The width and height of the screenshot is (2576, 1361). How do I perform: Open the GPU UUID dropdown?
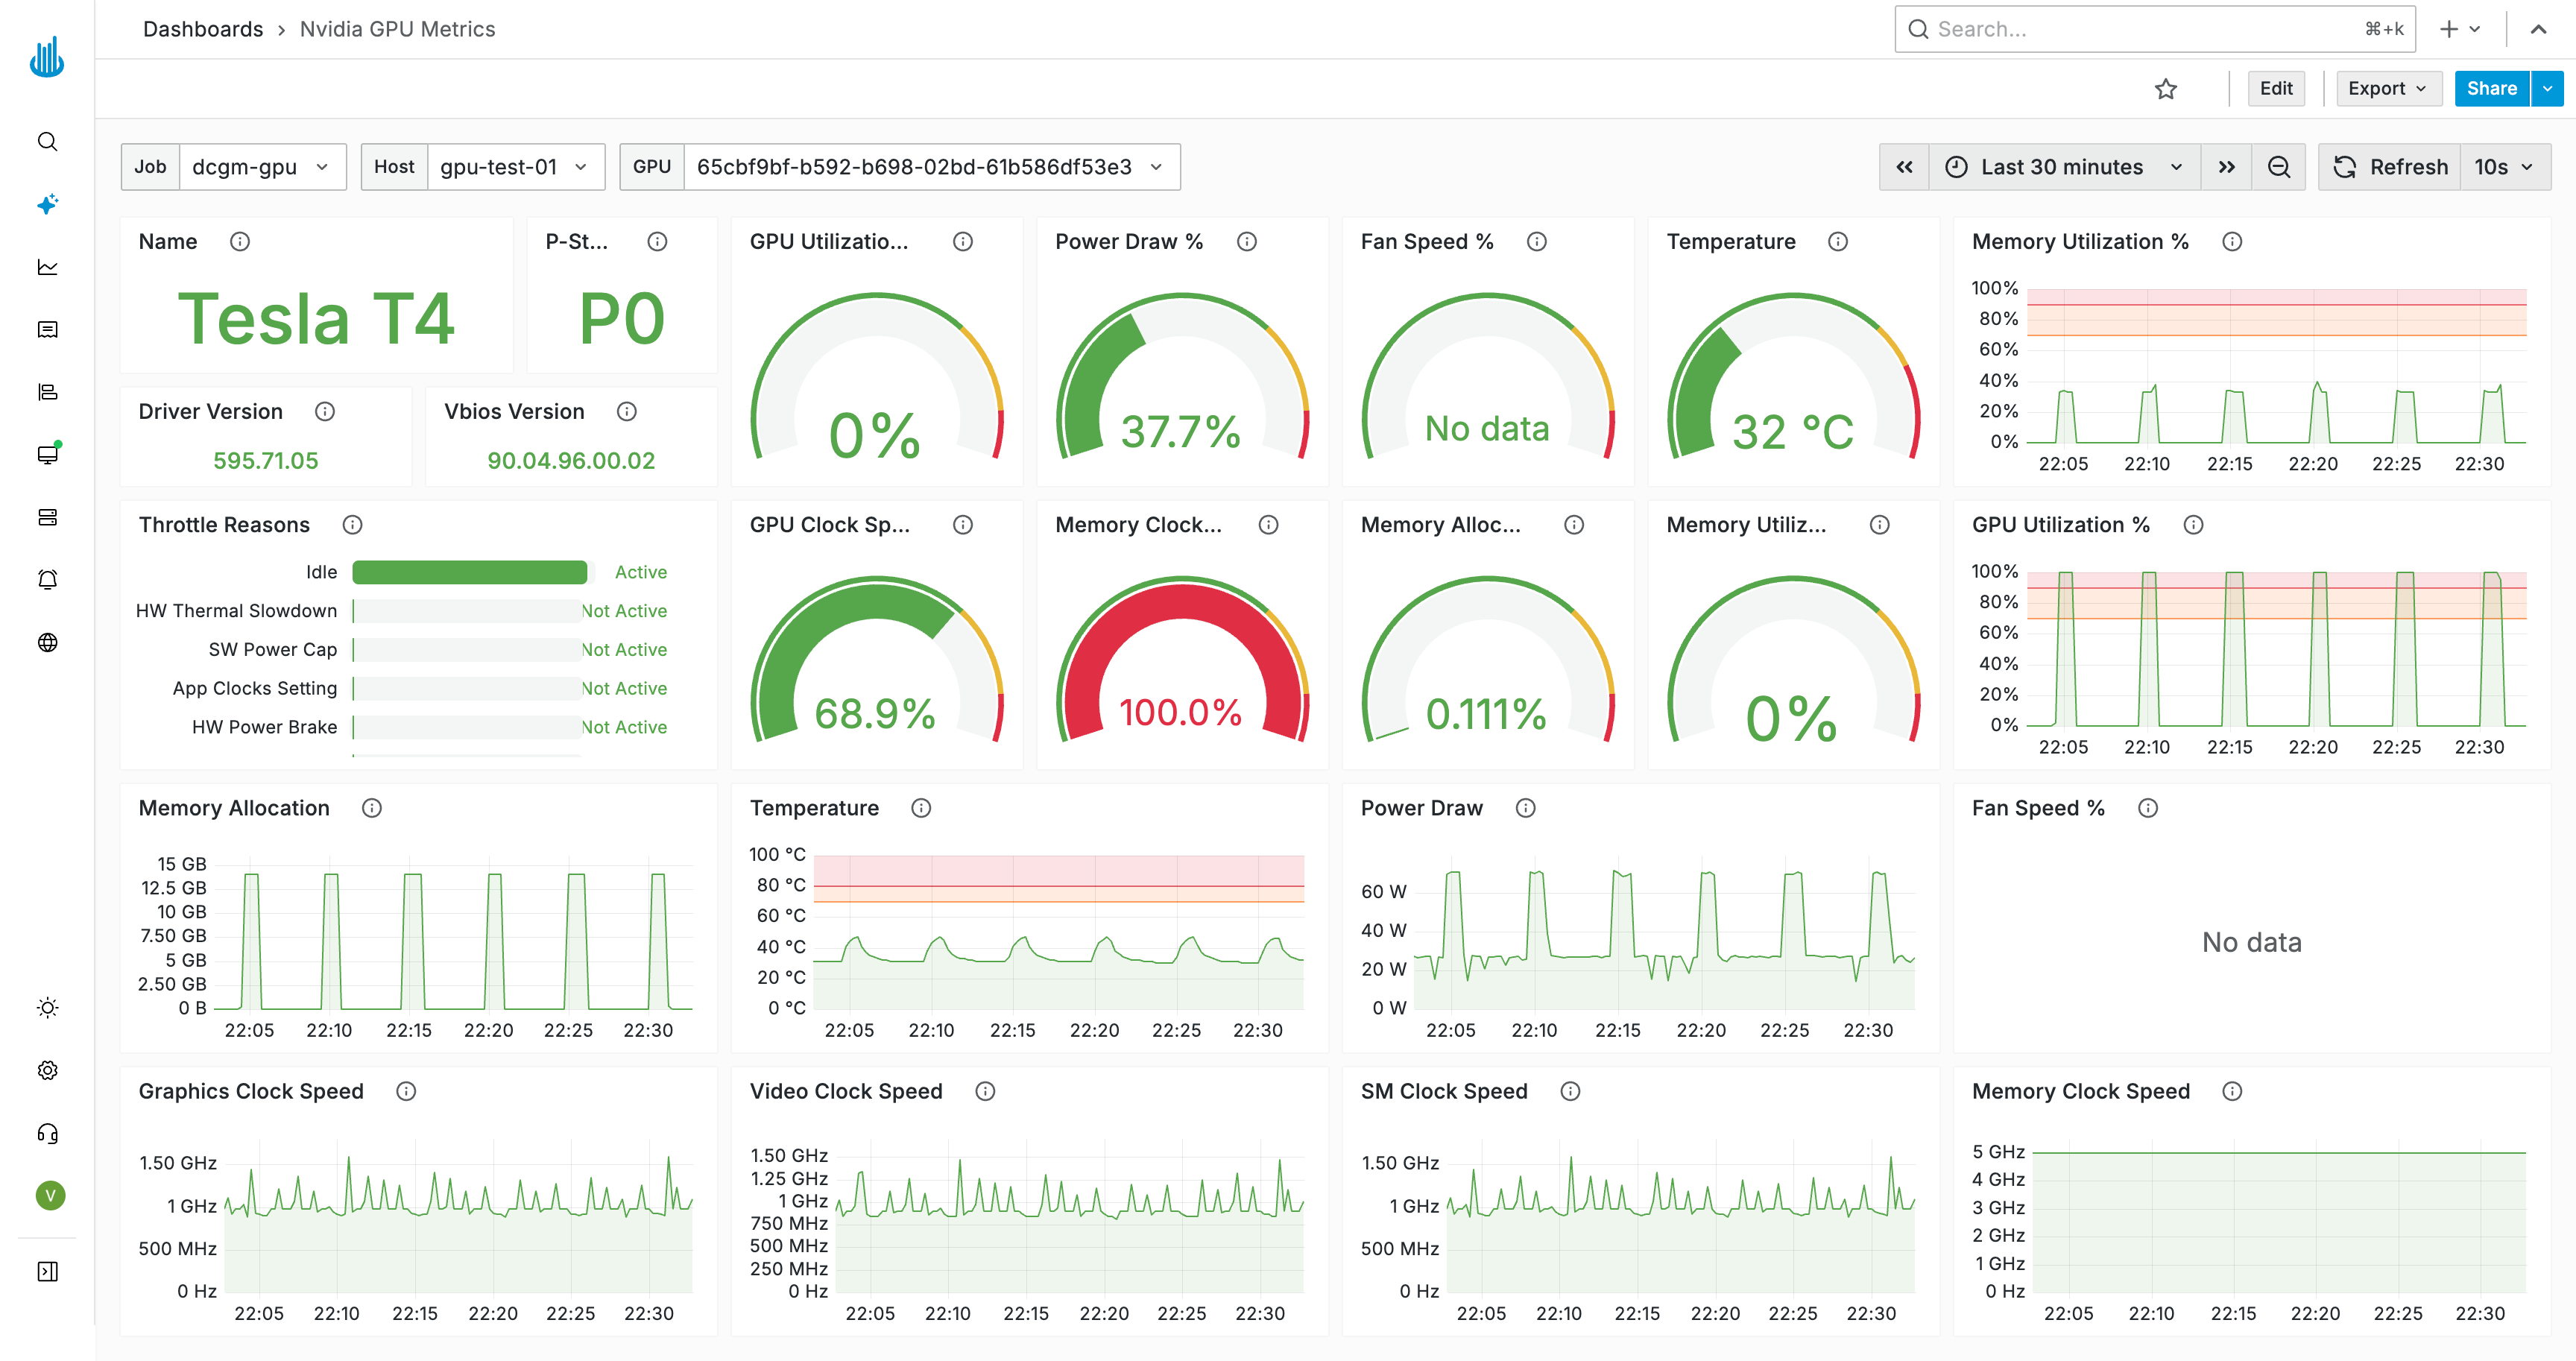click(931, 167)
